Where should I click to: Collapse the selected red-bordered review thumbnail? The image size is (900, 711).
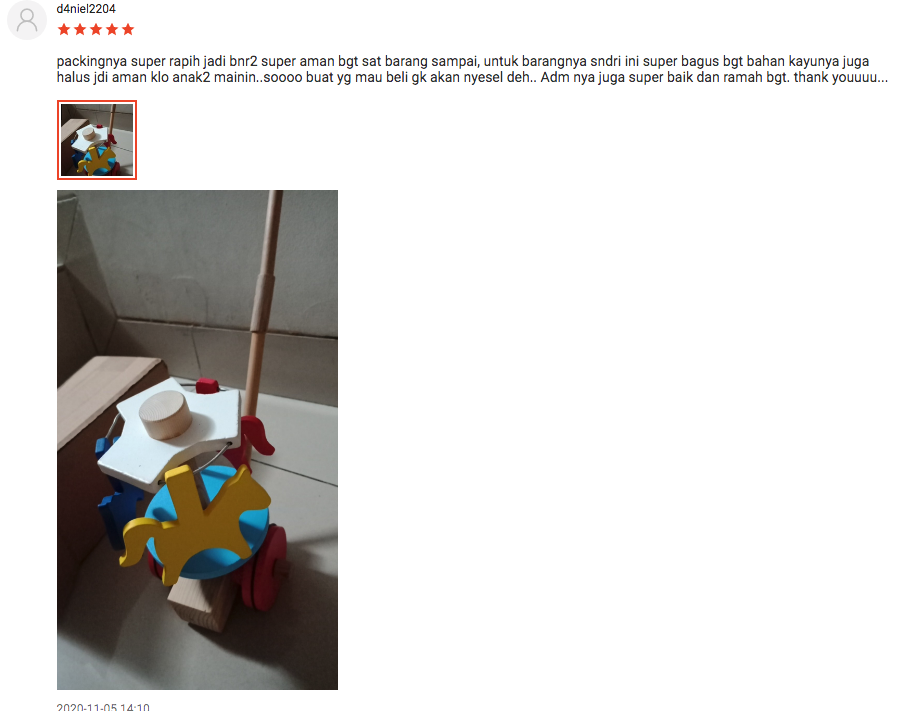tap(97, 140)
